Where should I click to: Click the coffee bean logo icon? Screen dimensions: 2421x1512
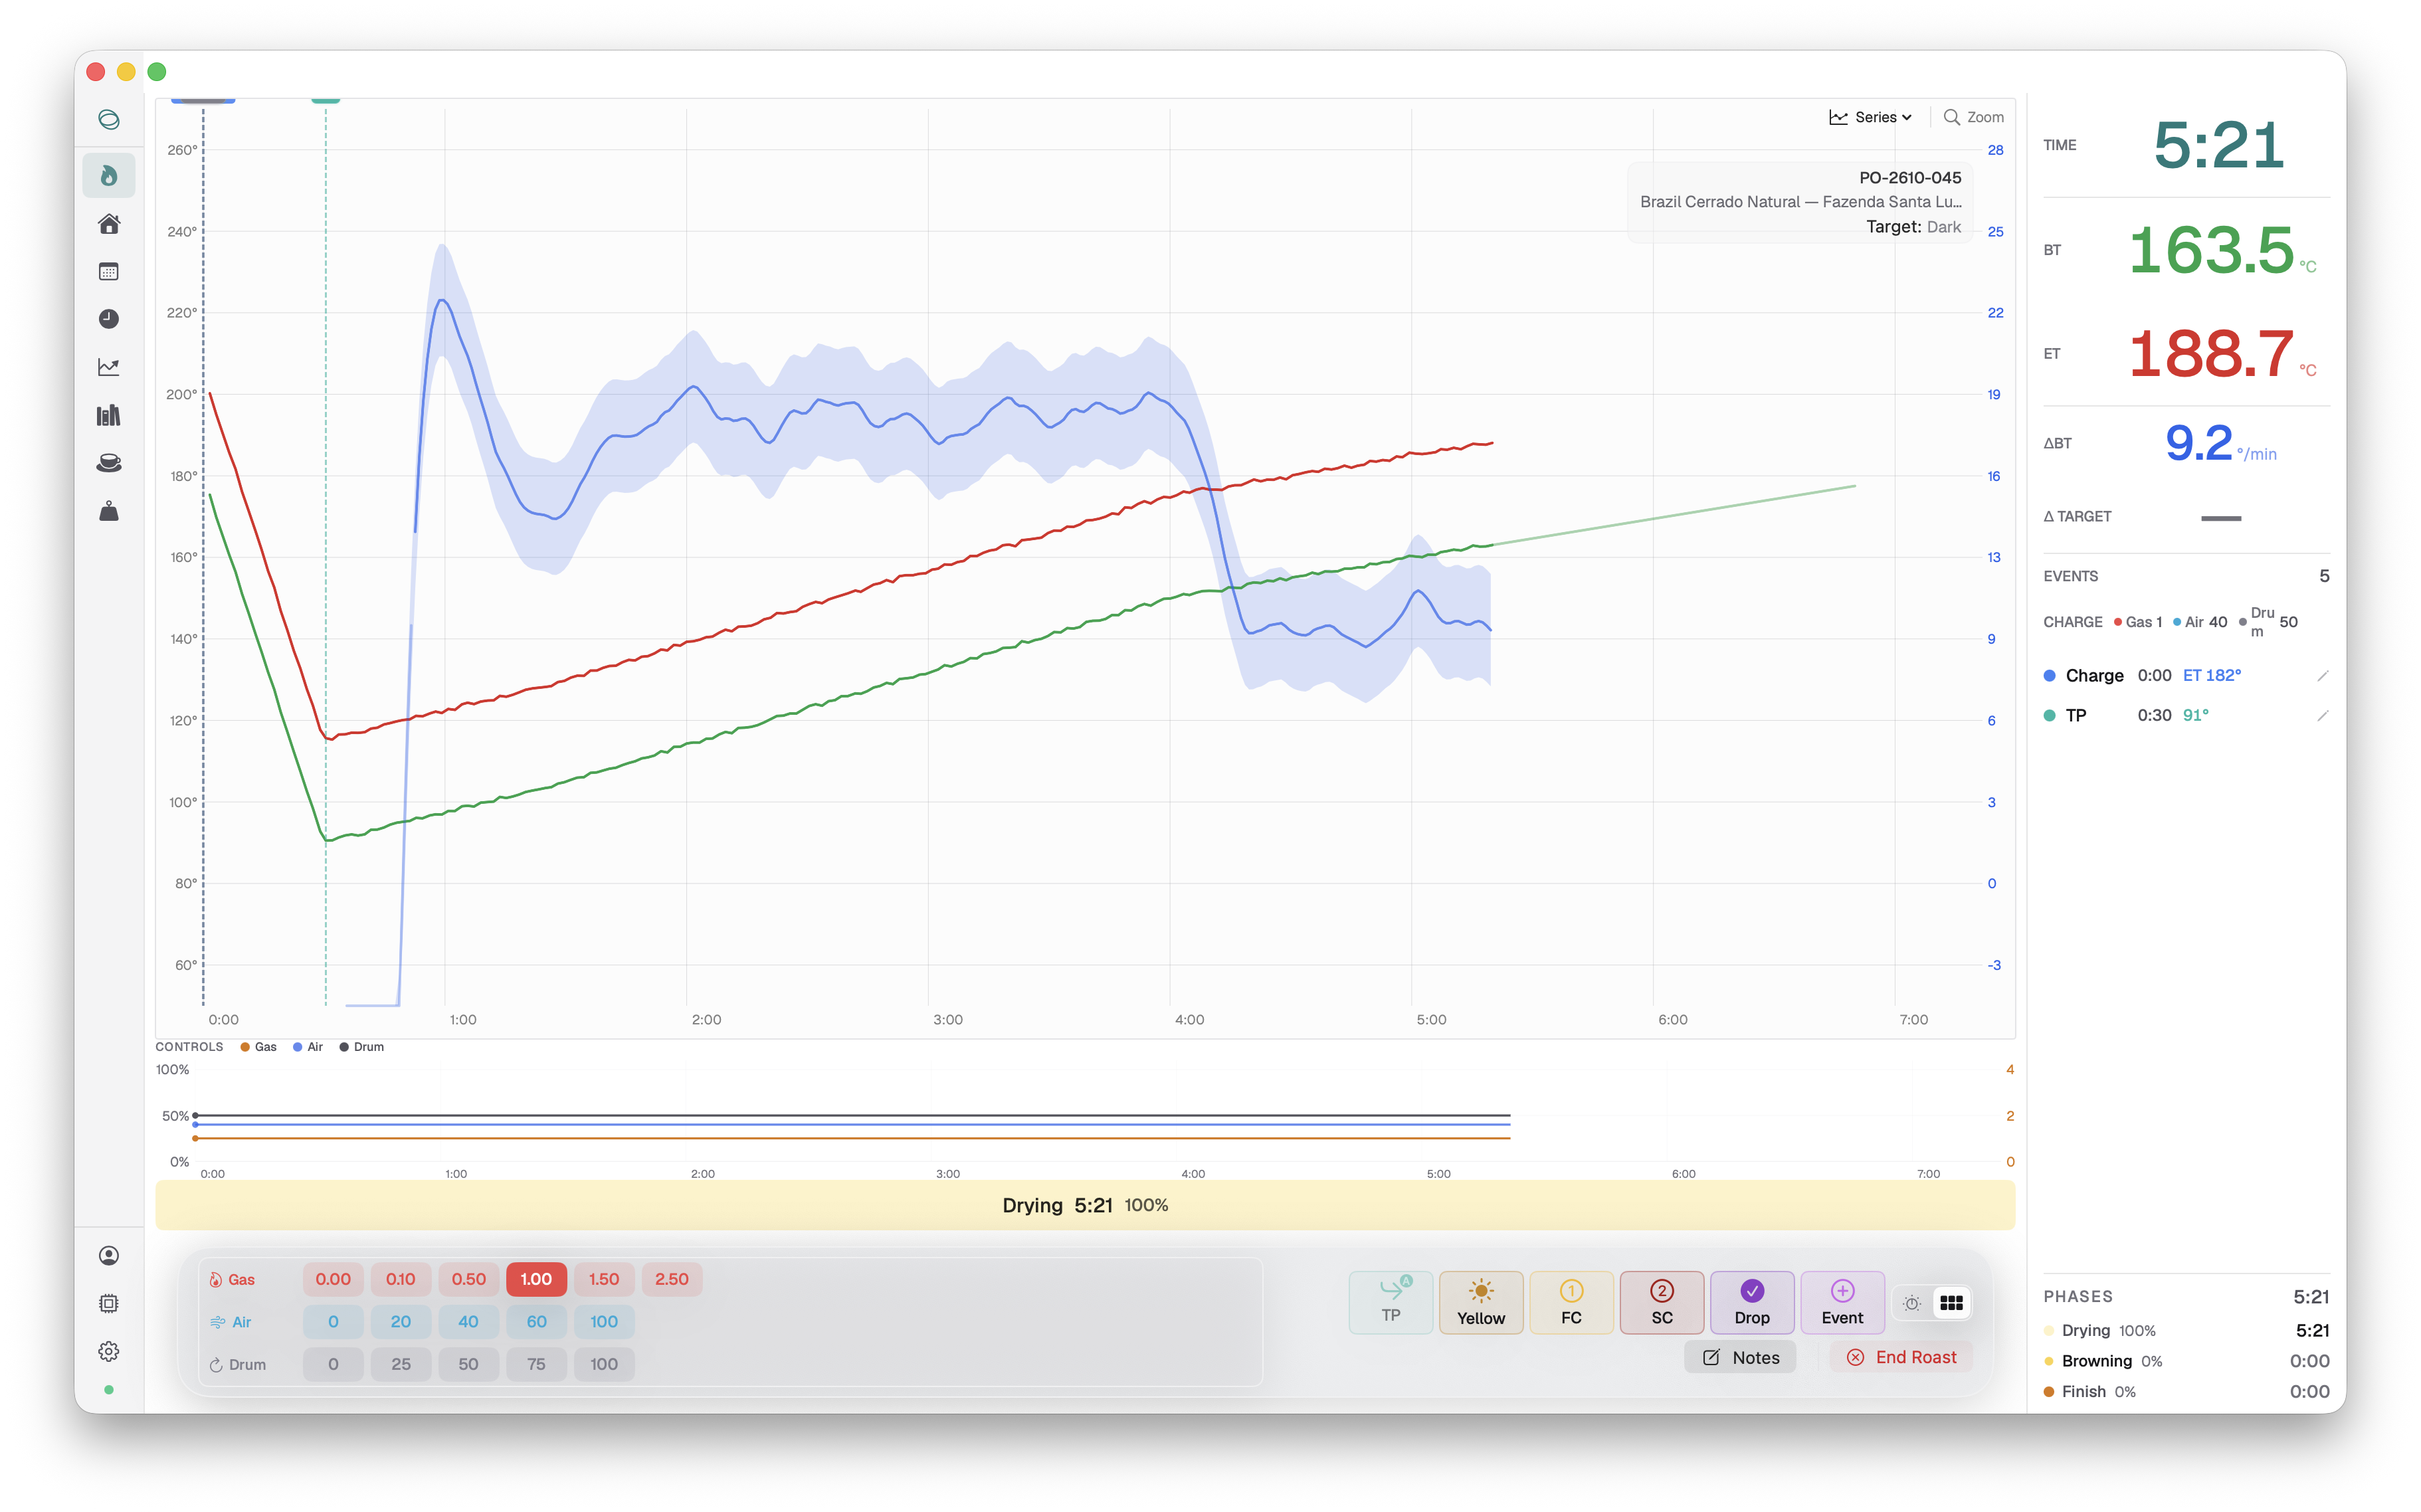click(x=109, y=120)
